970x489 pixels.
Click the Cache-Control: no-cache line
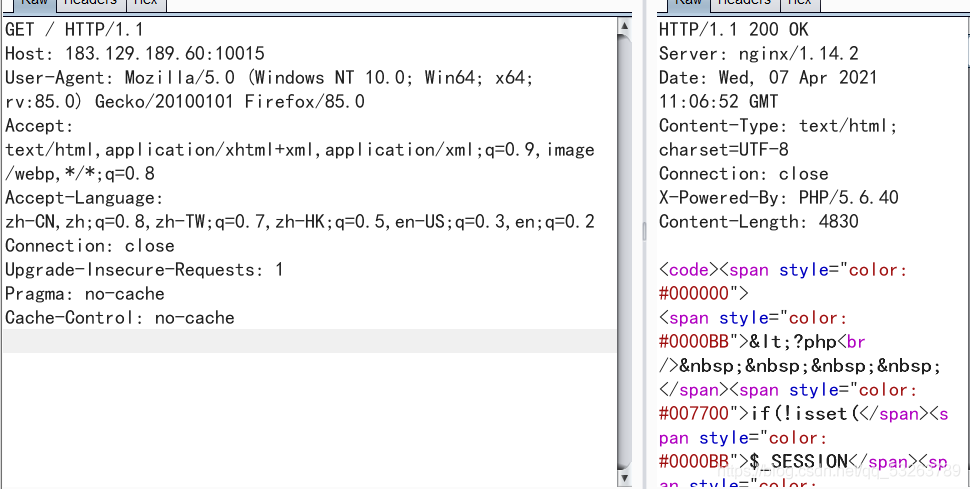tap(119, 318)
